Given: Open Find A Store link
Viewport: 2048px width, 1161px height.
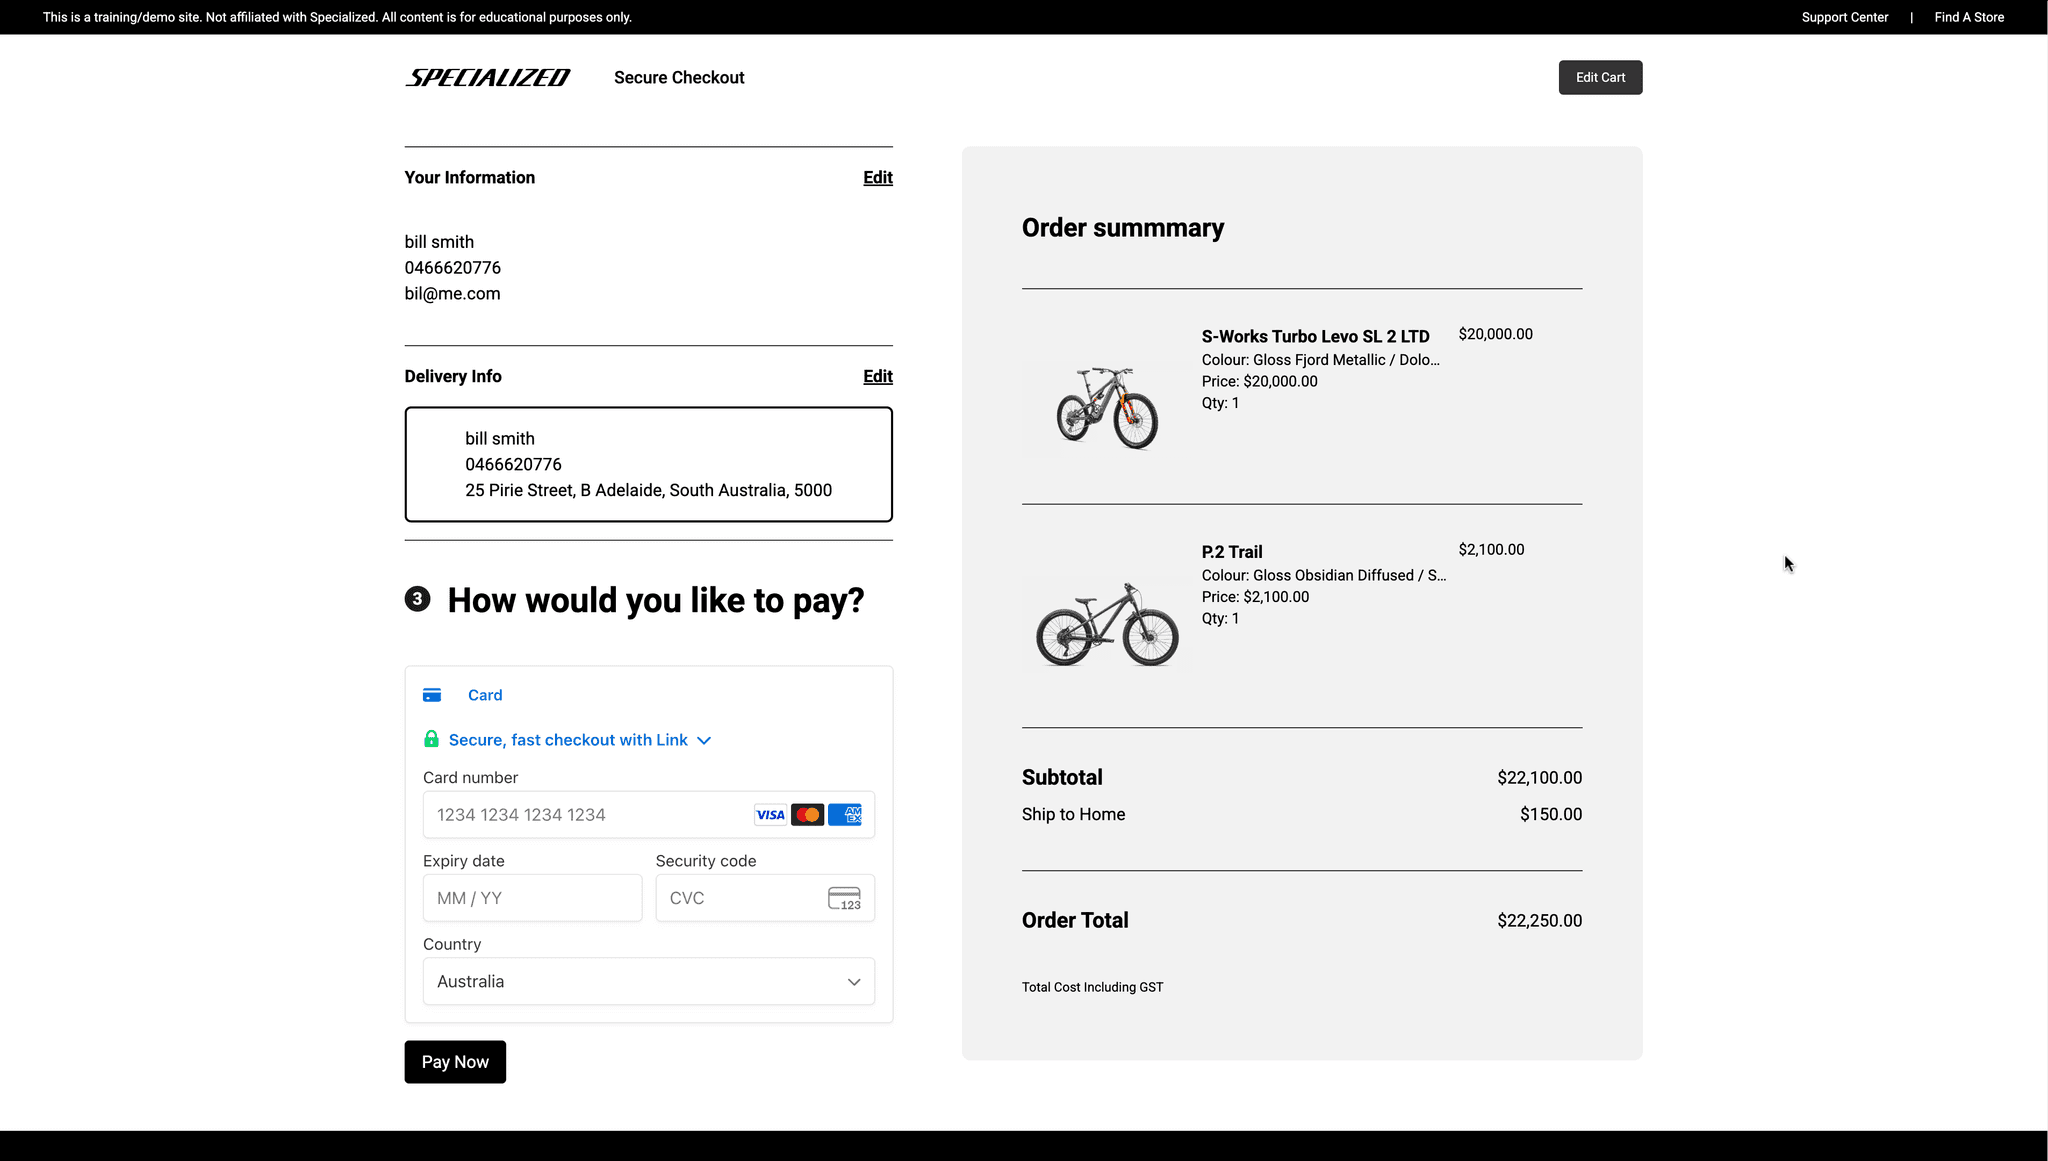Looking at the screenshot, I should pos(1969,17).
